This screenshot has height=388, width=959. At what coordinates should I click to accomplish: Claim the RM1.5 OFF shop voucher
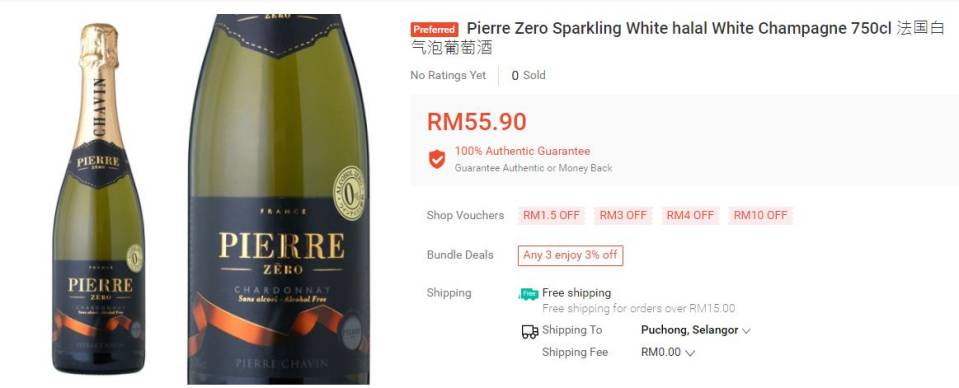click(551, 215)
